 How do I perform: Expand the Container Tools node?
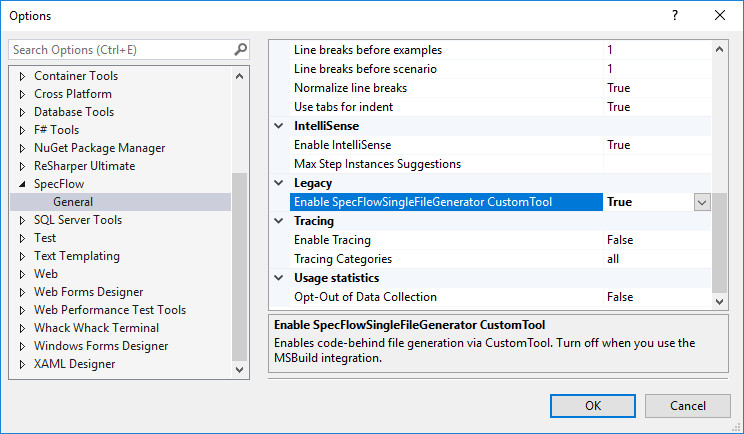(22, 76)
